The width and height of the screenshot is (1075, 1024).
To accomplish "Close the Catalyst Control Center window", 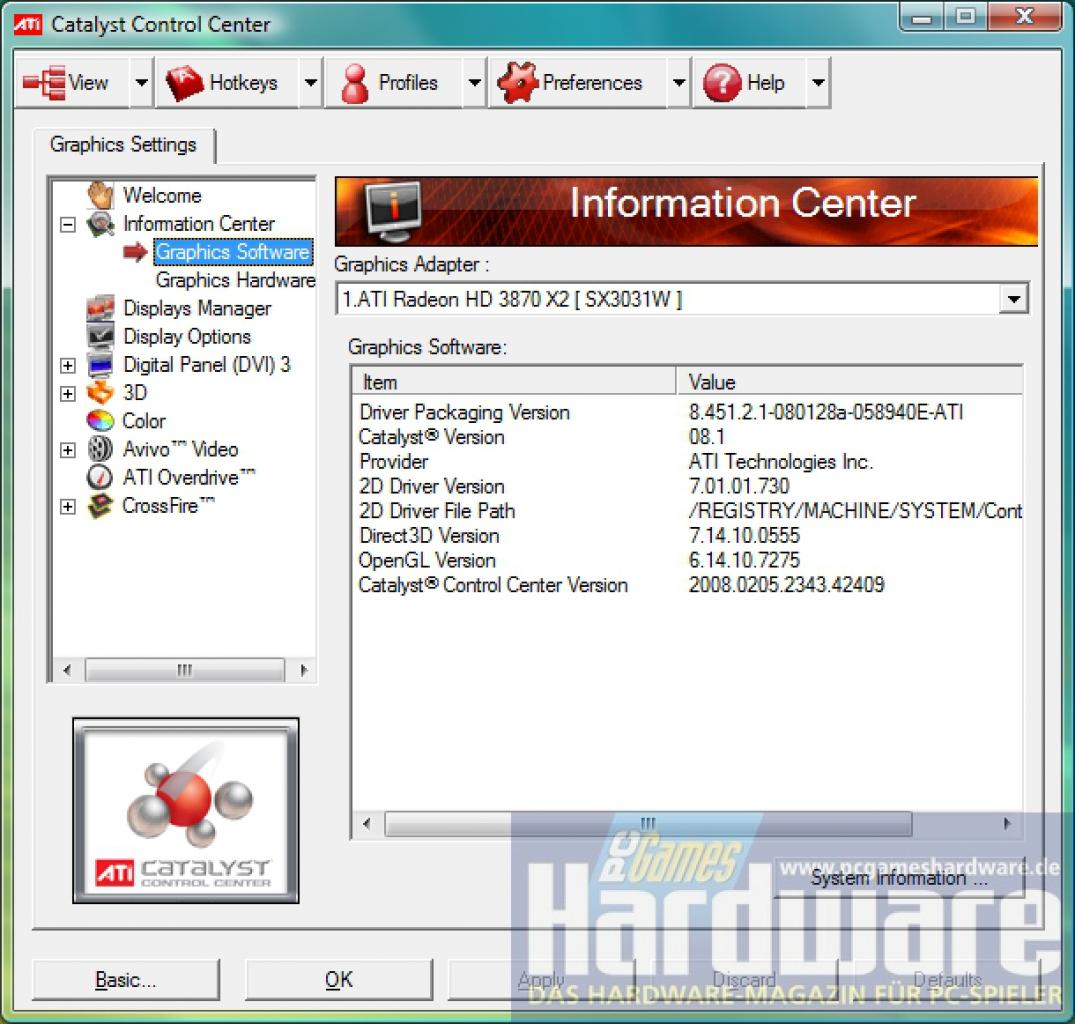I will pyautogui.click(x=1025, y=17).
